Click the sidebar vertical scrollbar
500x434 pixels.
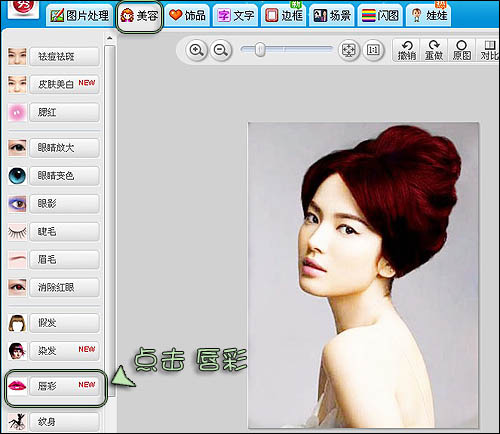110,221
